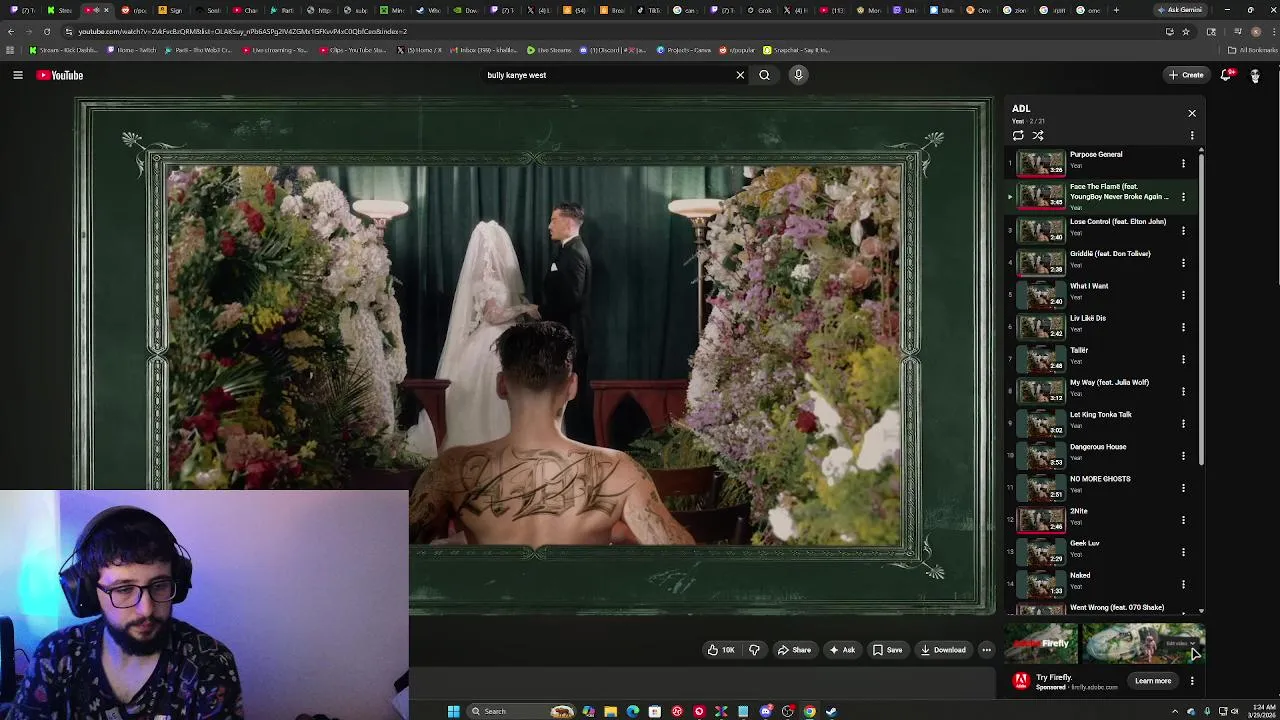Save the video to a playlist
The width and height of the screenshot is (1280, 720).
click(887, 650)
